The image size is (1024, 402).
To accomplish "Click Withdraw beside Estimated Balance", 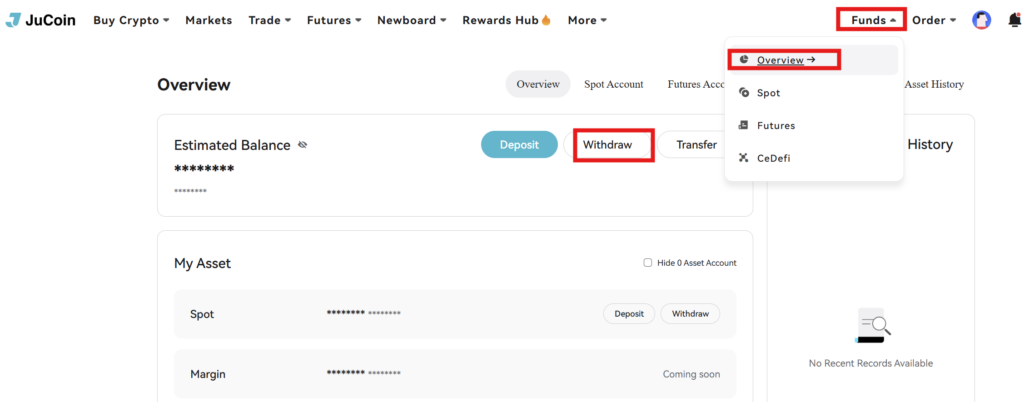I will 607,144.
